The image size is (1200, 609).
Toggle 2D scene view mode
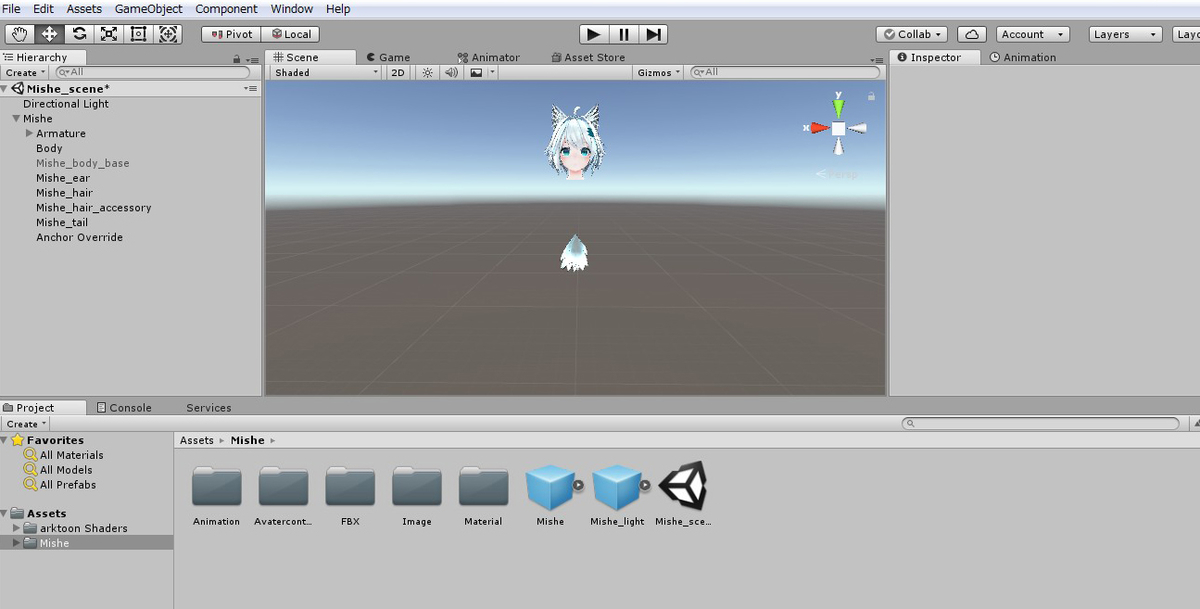coord(398,73)
